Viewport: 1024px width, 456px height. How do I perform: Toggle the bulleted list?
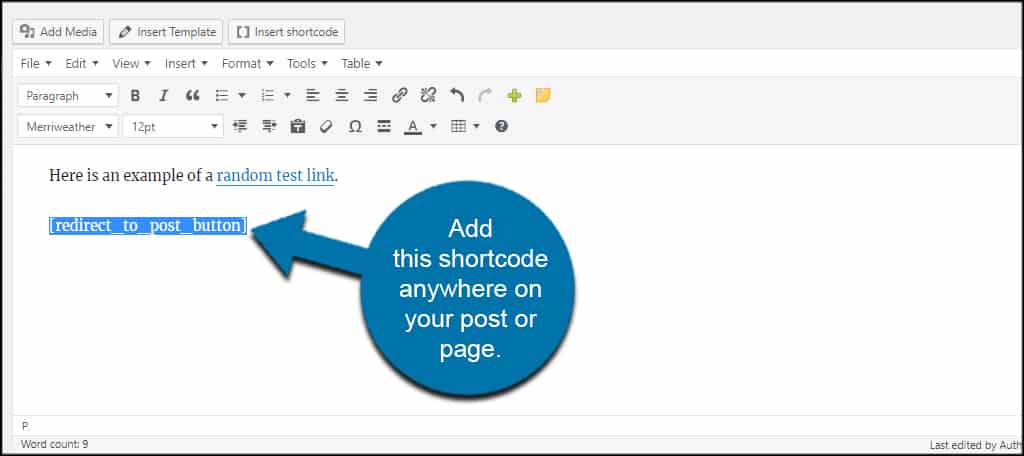coord(222,95)
